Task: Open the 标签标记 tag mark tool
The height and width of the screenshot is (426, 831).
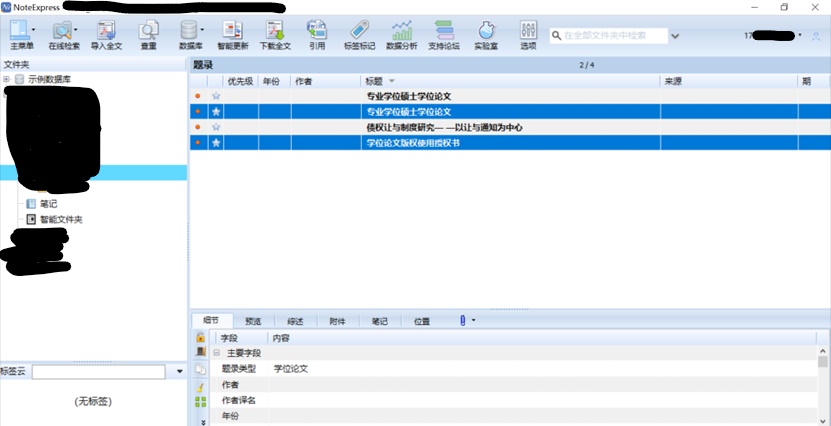Action: coord(360,31)
